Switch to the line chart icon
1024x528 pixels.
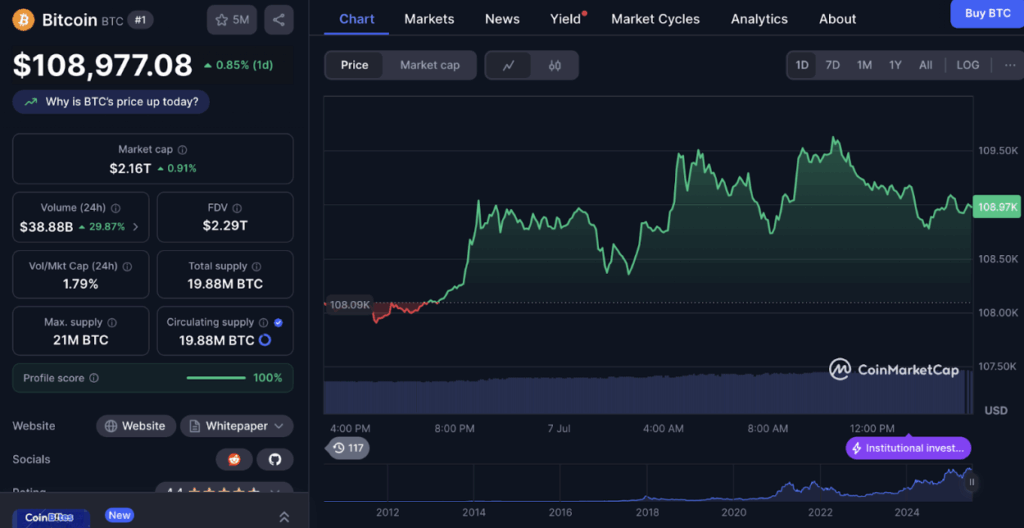click(509, 65)
